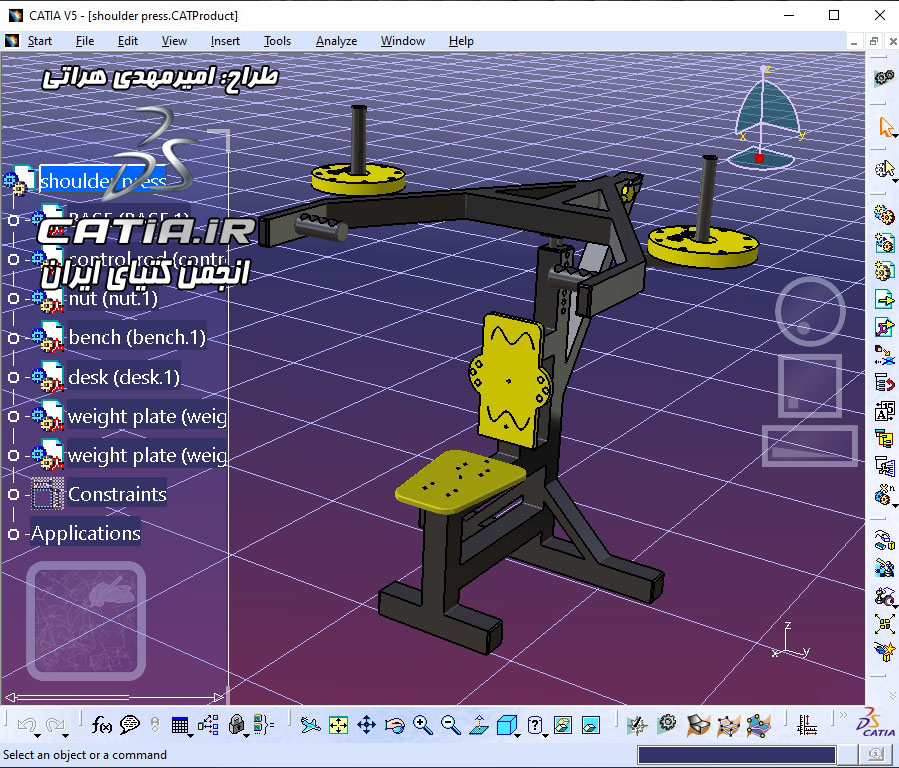The width and height of the screenshot is (899, 768).
Task: Toggle the lock icon in toolbar
Action: tap(236, 725)
